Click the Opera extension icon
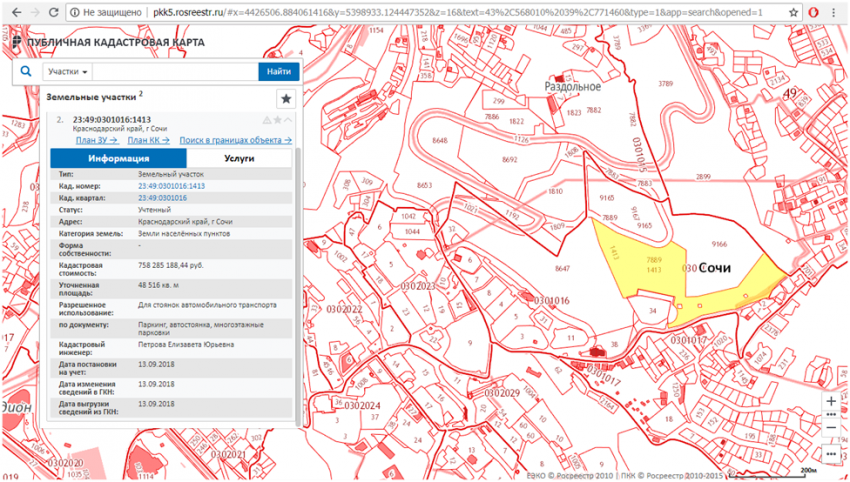 pyautogui.click(x=814, y=12)
